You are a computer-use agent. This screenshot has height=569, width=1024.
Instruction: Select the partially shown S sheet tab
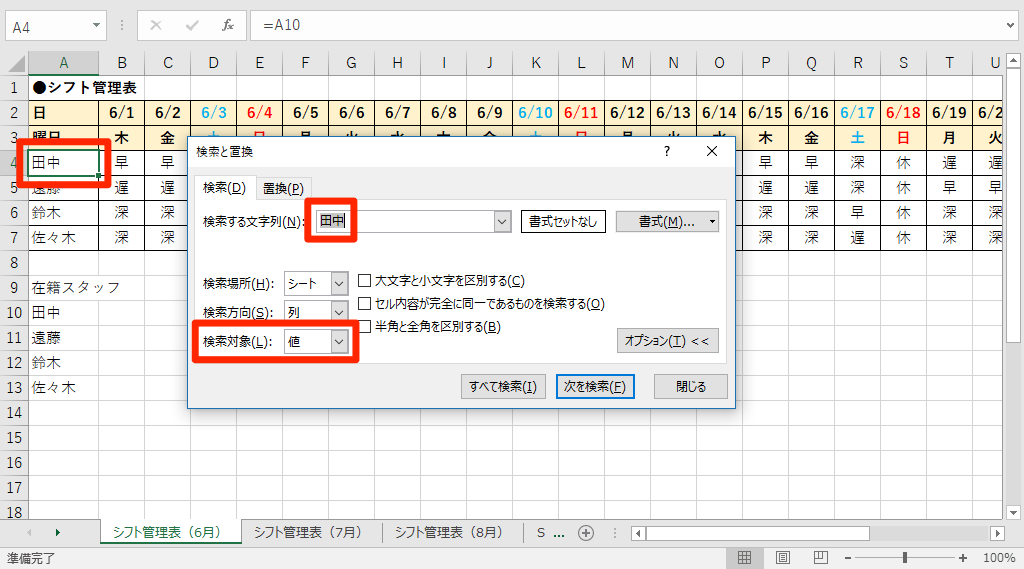point(541,533)
